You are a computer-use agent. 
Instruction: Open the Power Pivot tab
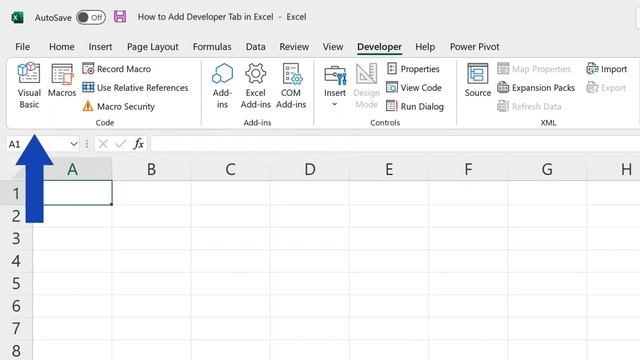click(x=474, y=47)
